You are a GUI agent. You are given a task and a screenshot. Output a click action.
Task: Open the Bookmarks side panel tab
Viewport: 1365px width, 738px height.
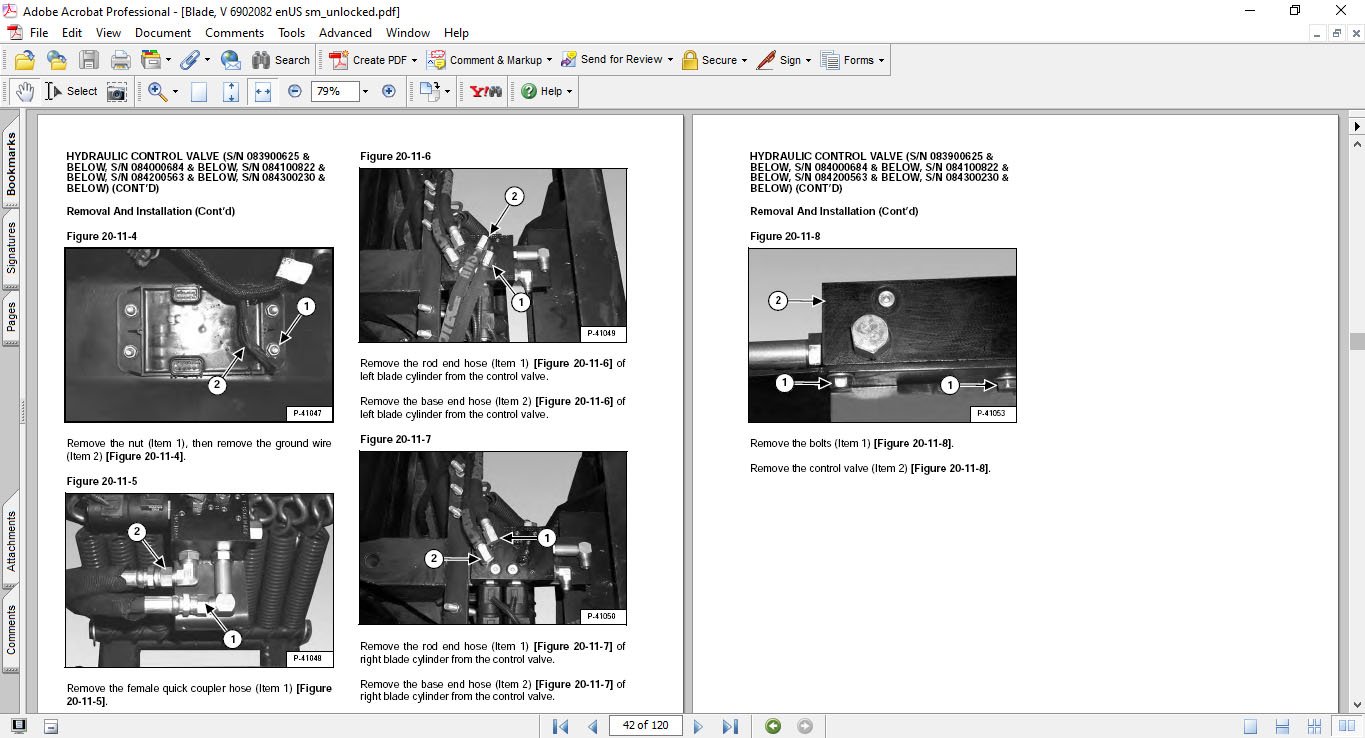coord(11,164)
